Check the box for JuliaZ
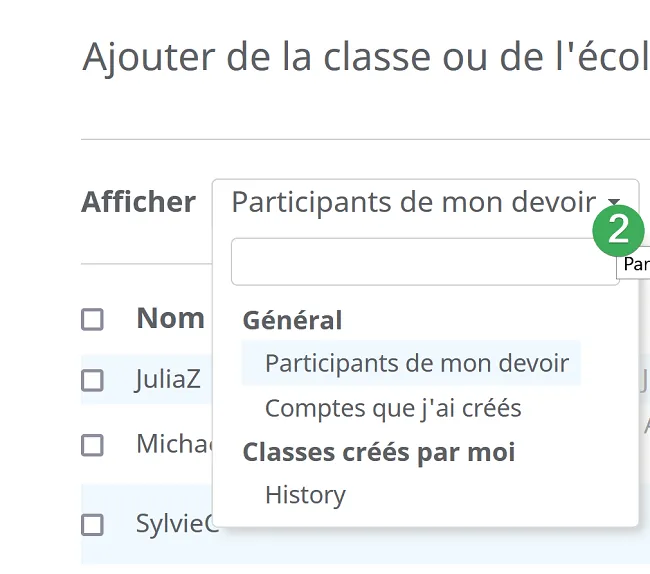 pyautogui.click(x=92, y=380)
